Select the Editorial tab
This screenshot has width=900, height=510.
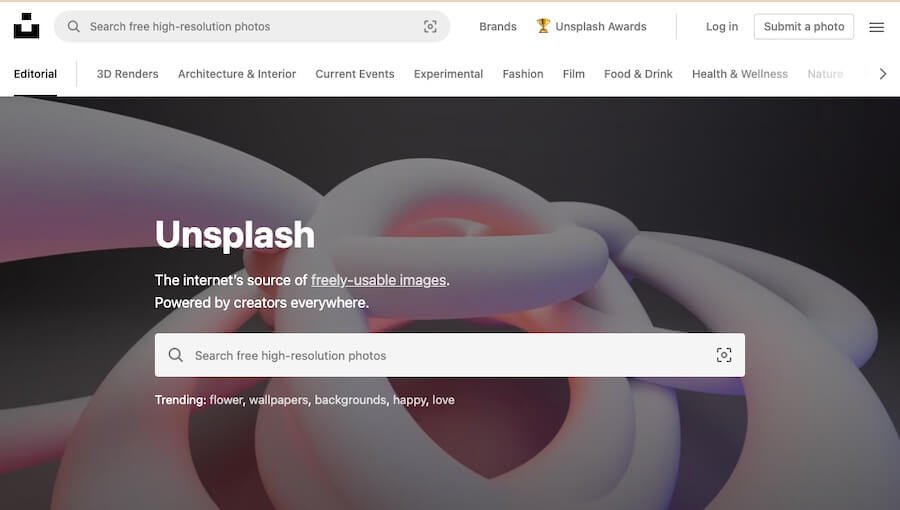[36, 74]
